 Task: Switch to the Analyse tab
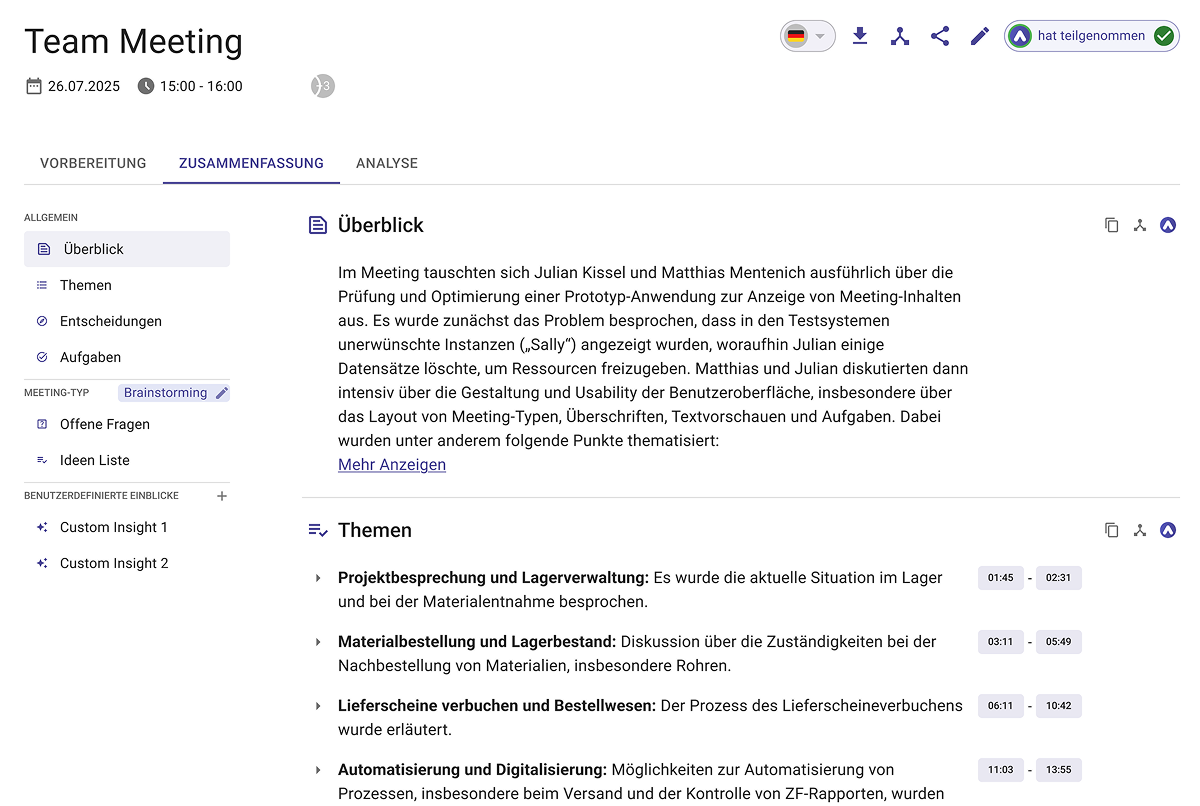coord(387,163)
